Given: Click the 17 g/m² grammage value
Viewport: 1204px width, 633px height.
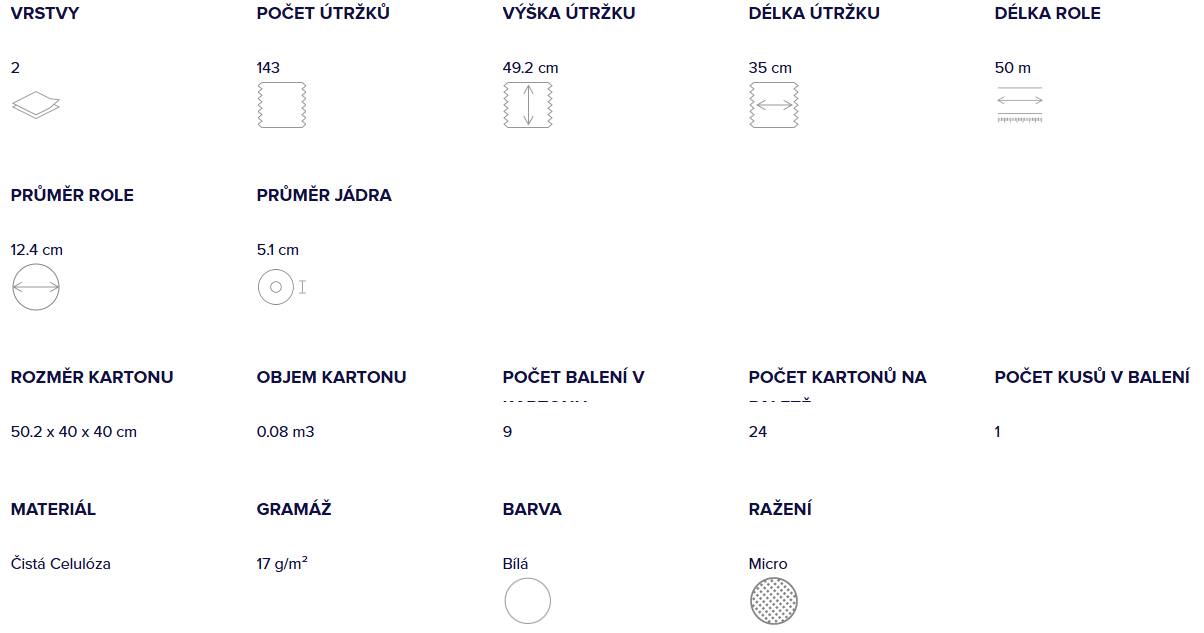Looking at the screenshot, I should tap(282, 564).
